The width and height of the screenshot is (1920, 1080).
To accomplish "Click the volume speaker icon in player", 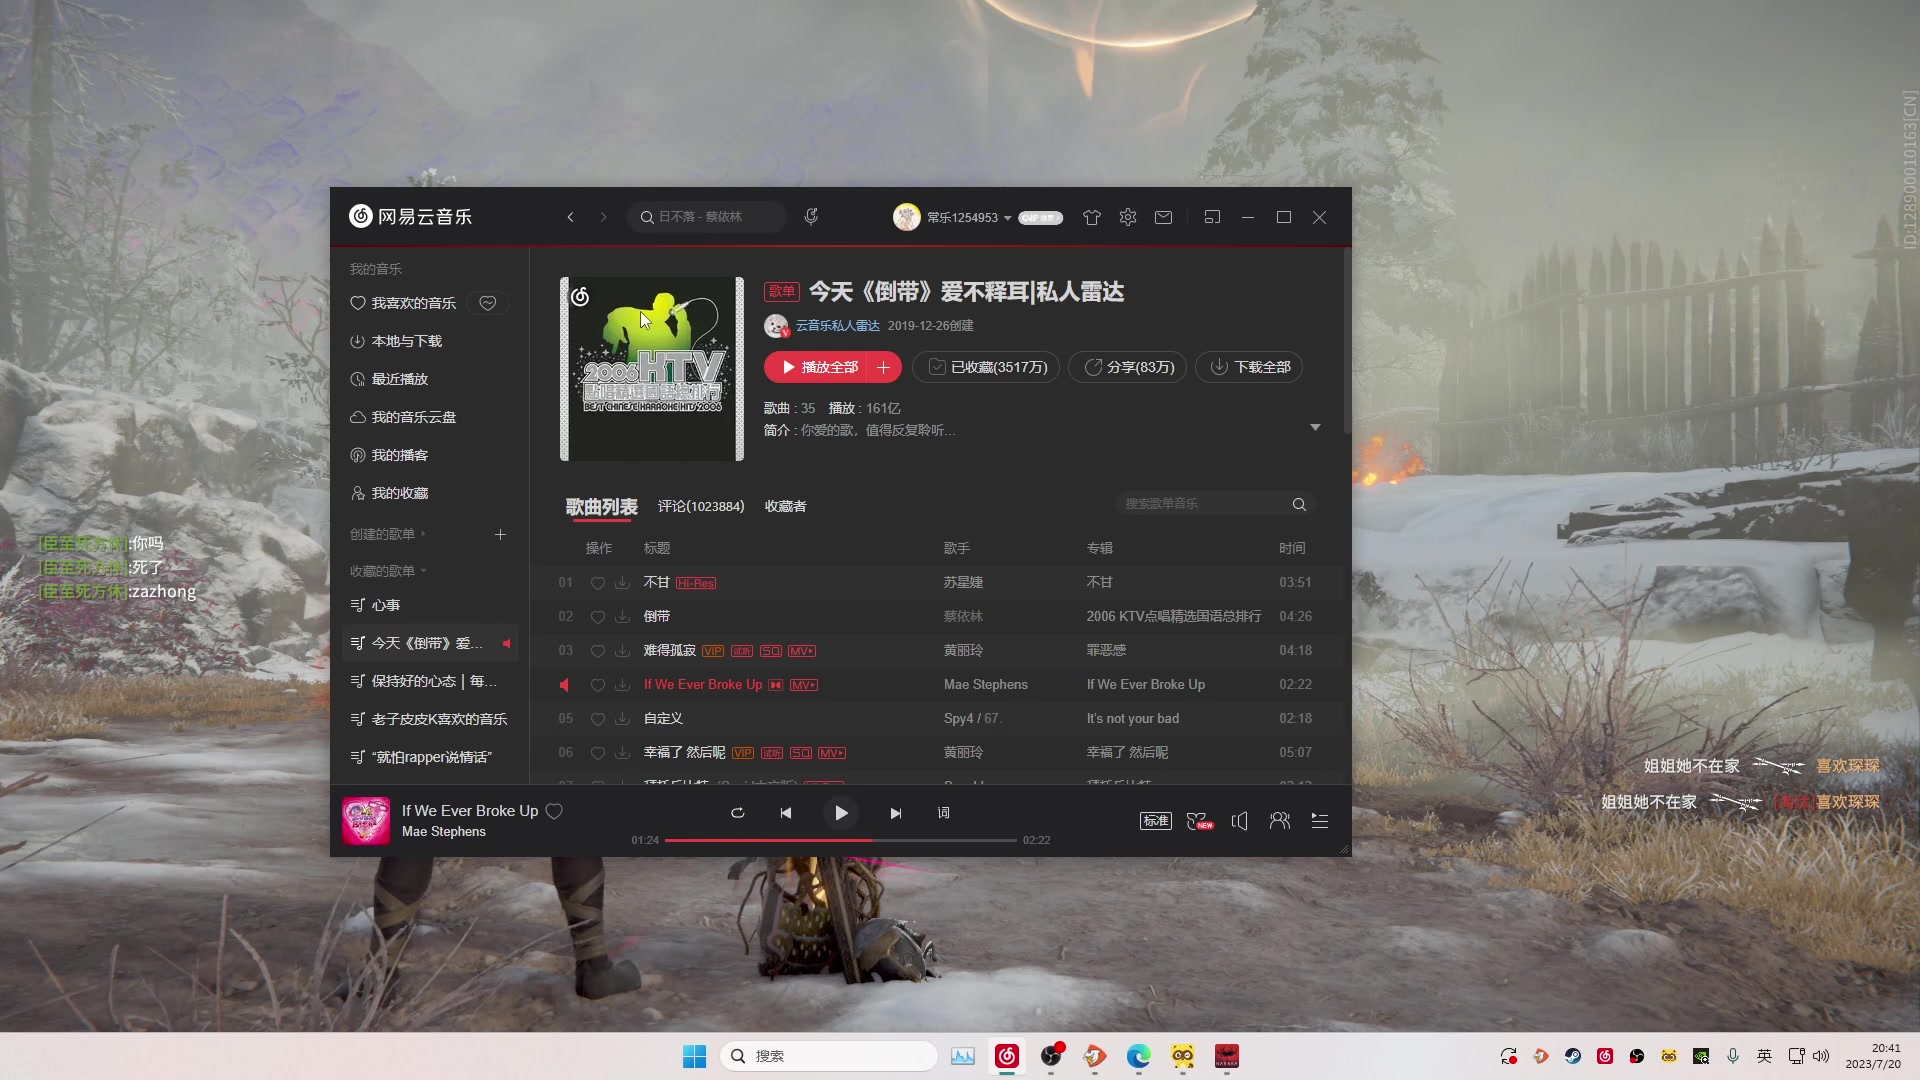I will pos(1240,821).
